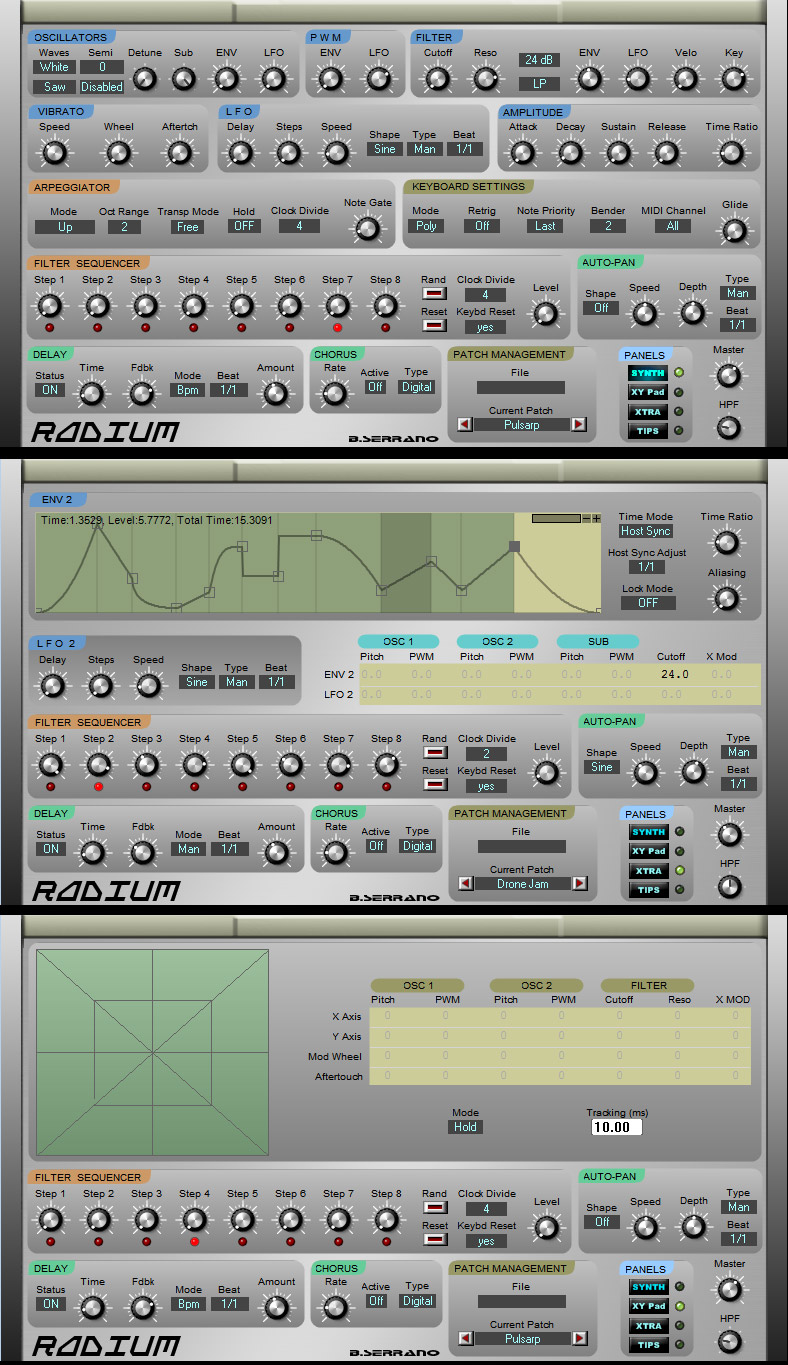Click the Reso knob in Filter section

click(485, 78)
